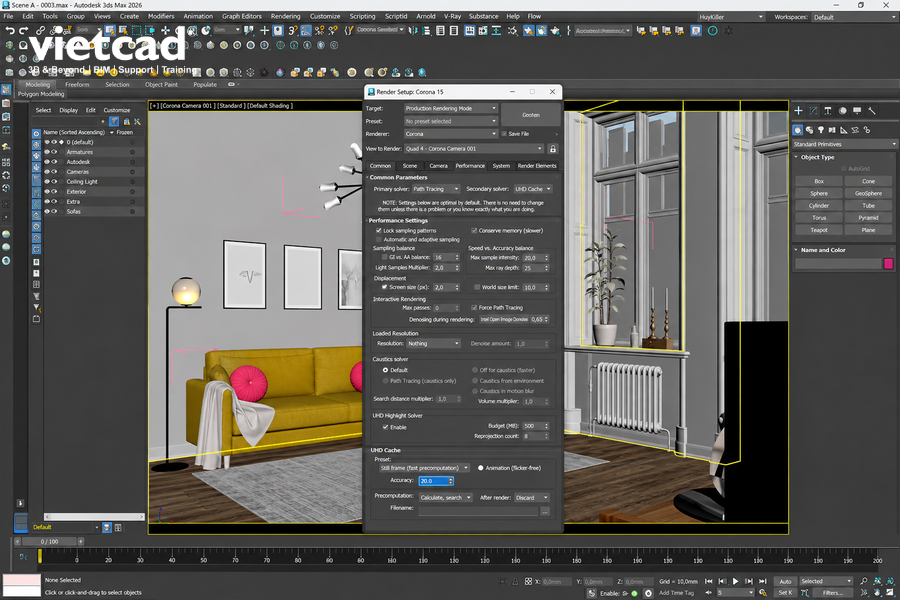Enable the World size limit checkbox
The width and height of the screenshot is (900, 600).
[477, 287]
